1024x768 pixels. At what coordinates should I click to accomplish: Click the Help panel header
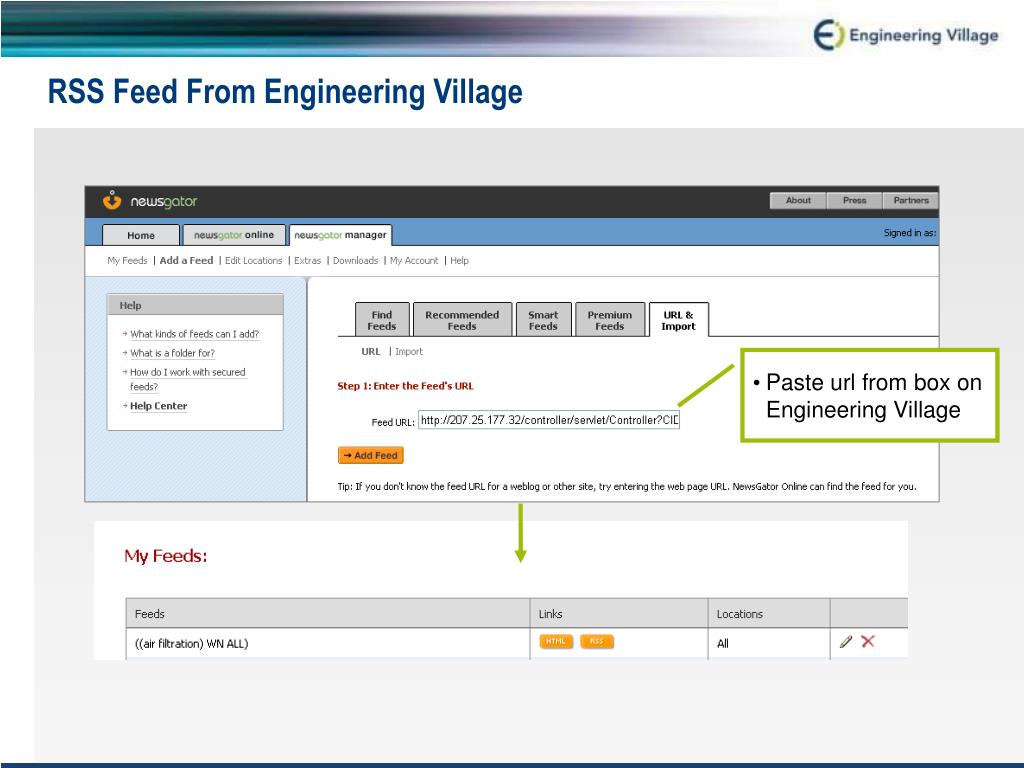pos(195,305)
